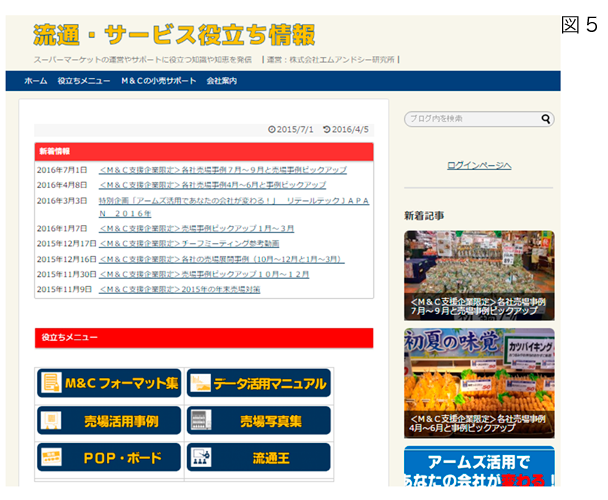The height and width of the screenshot is (500, 608).
Task: Open the 2015年12月17日 チーフミーティング link
Action: pos(189,243)
